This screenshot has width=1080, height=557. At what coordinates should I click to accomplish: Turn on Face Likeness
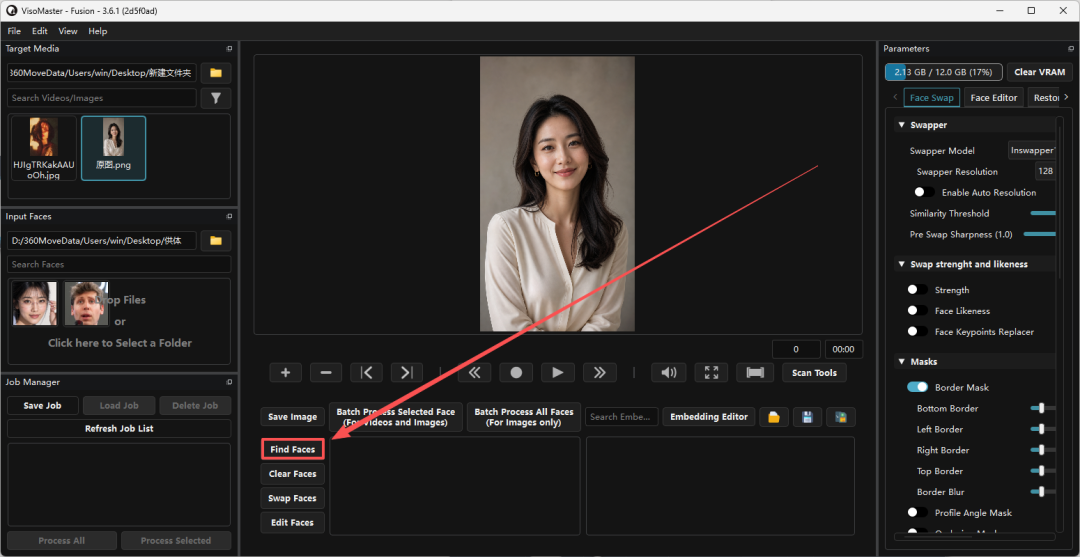tap(917, 311)
